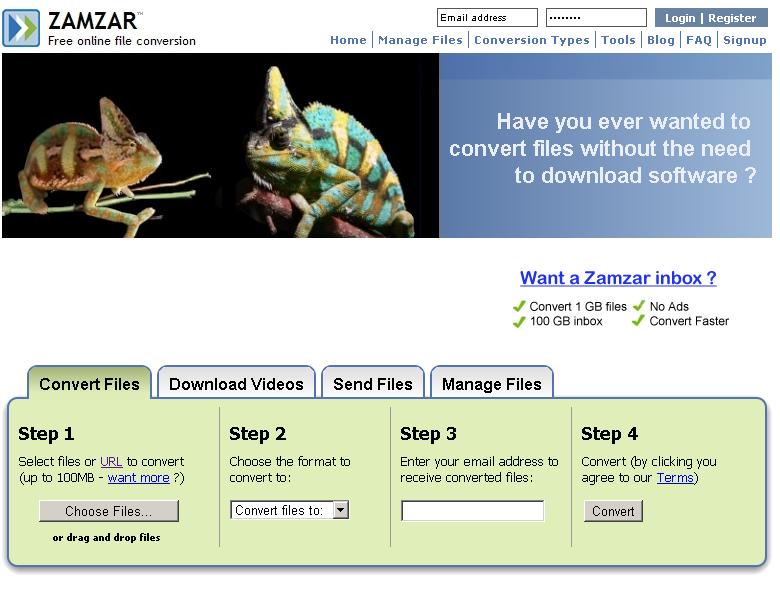The height and width of the screenshot is (589, 780).
Task: Click the Step 4 heading
Action: click(x=609, y=434)
